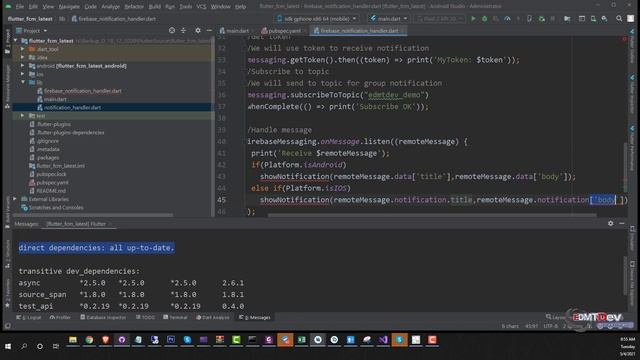The image size is (640, 360).
Task: Expand the test folder
Action: 23,116
